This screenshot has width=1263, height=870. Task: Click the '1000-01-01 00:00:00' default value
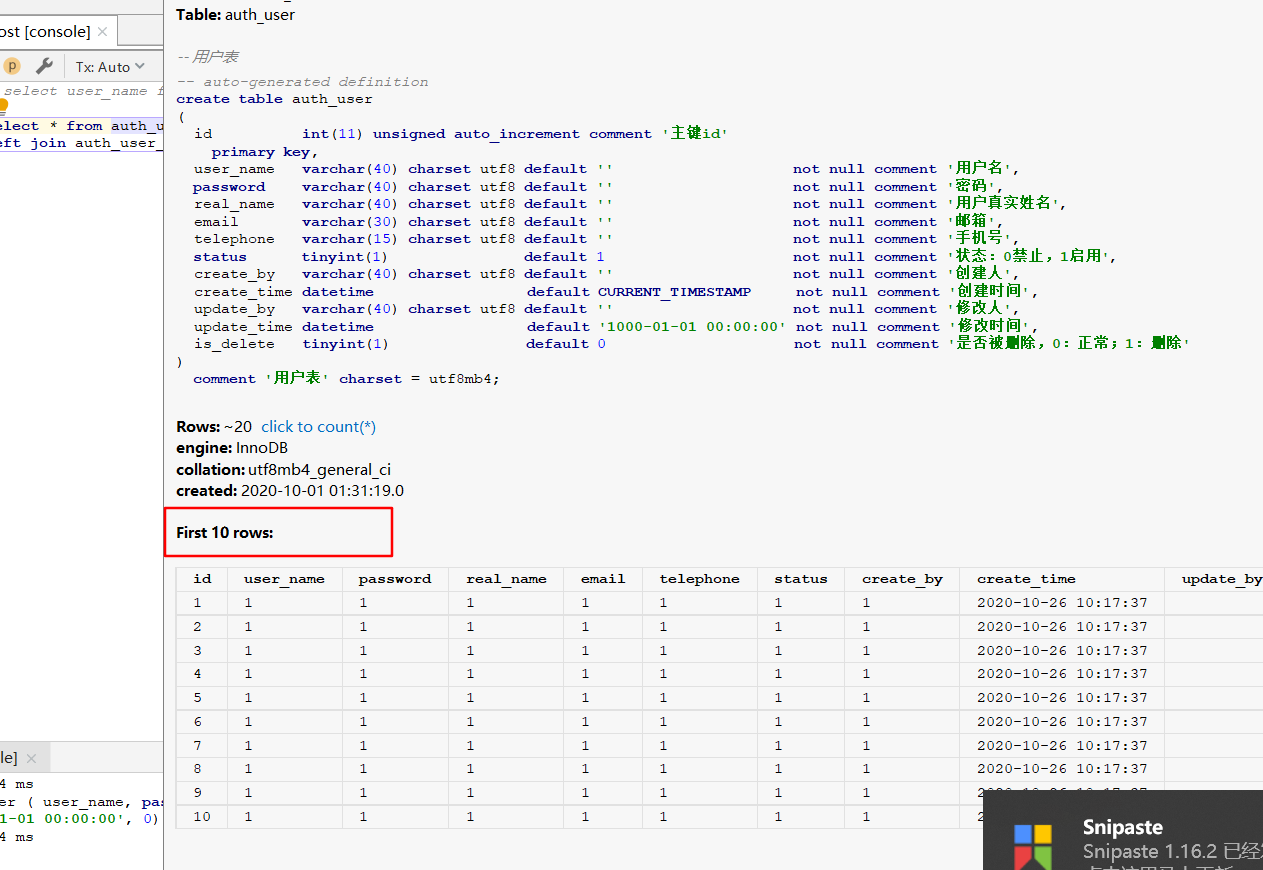(692, 327)
